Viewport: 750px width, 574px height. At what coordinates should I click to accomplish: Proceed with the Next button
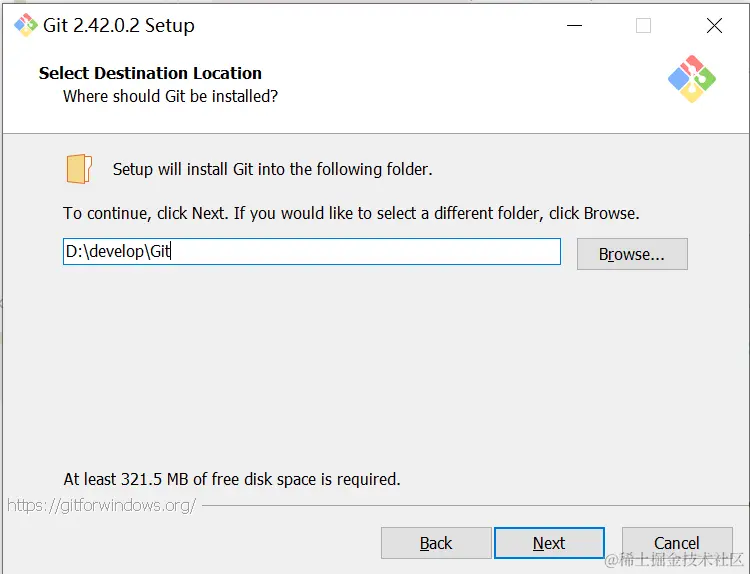point(549,543)
